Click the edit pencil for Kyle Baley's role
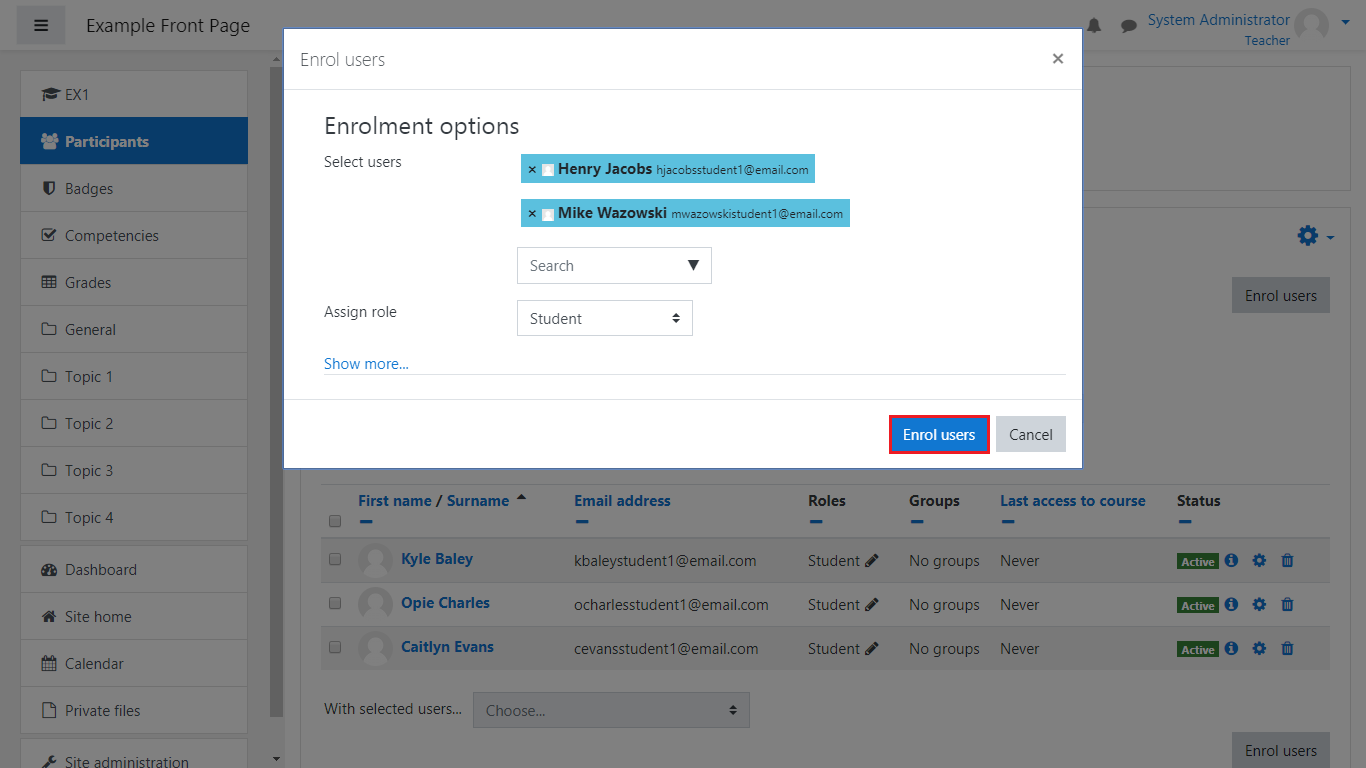Image resolution: width=1366 pixels, height=768 pixels. pyautogui.click(x=872, y=561)
